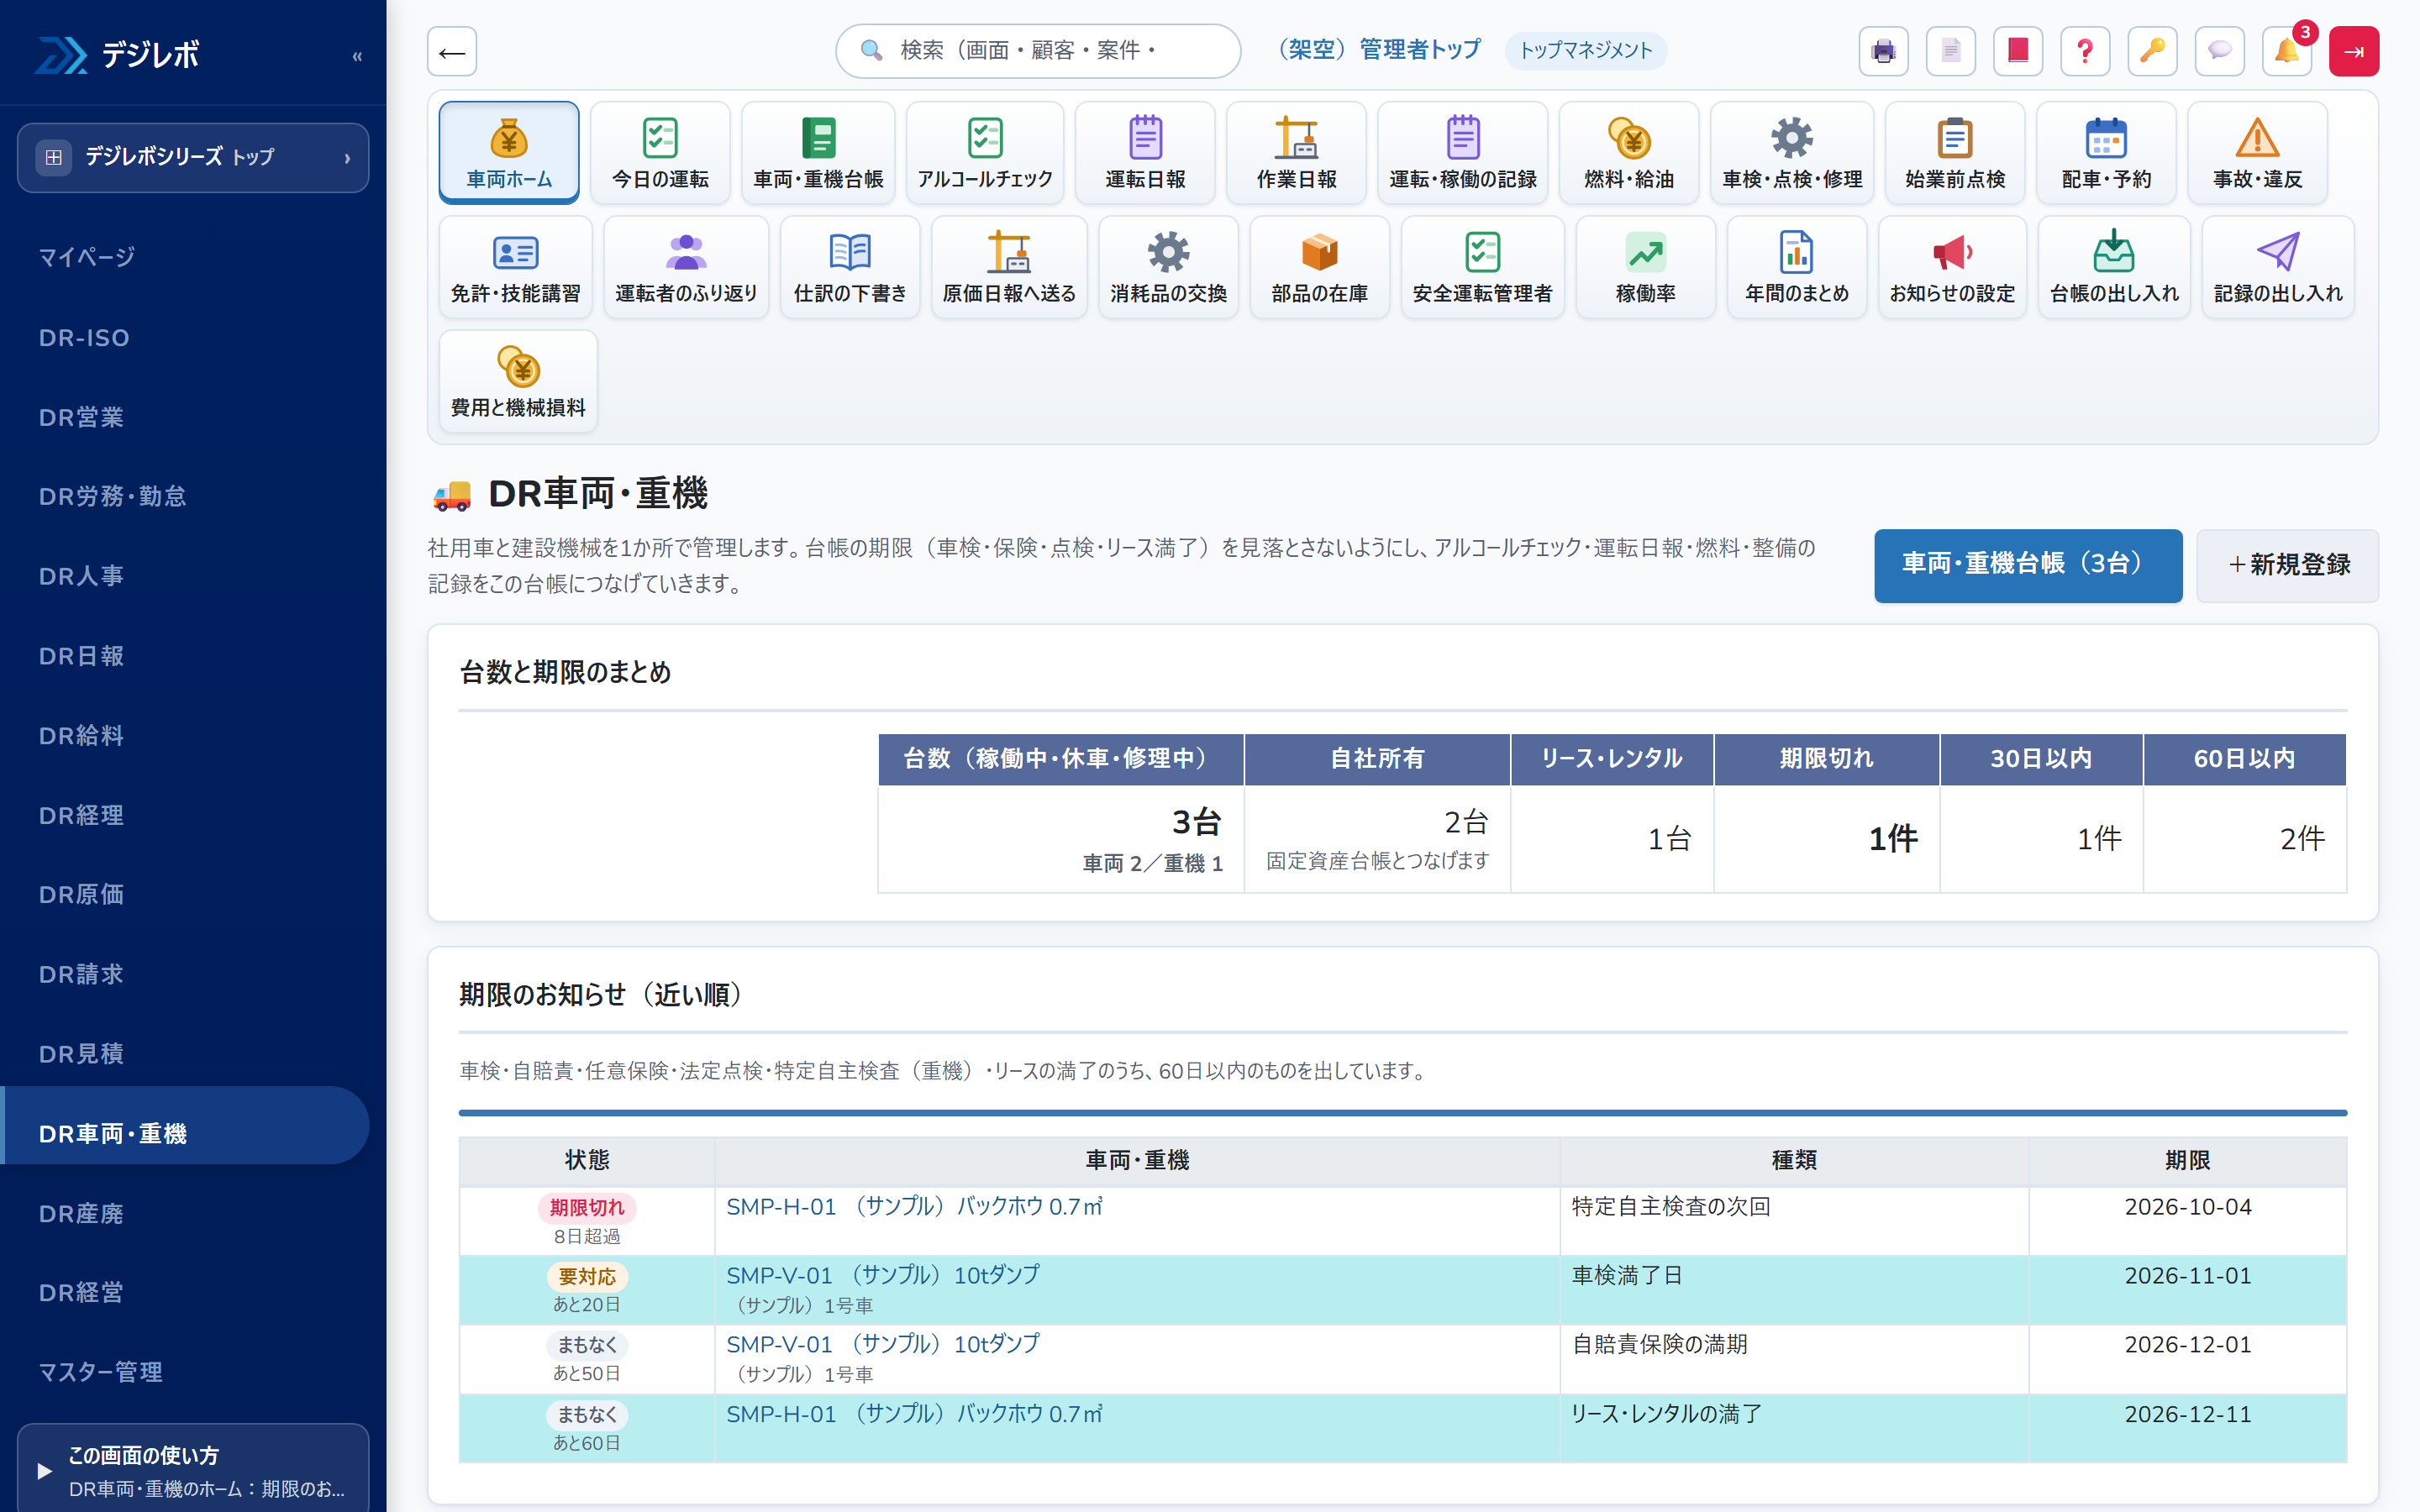This screenshot has height=1512, width=2420.
Task: Open the notification bell with badge 3
Action: (2287, 51)
